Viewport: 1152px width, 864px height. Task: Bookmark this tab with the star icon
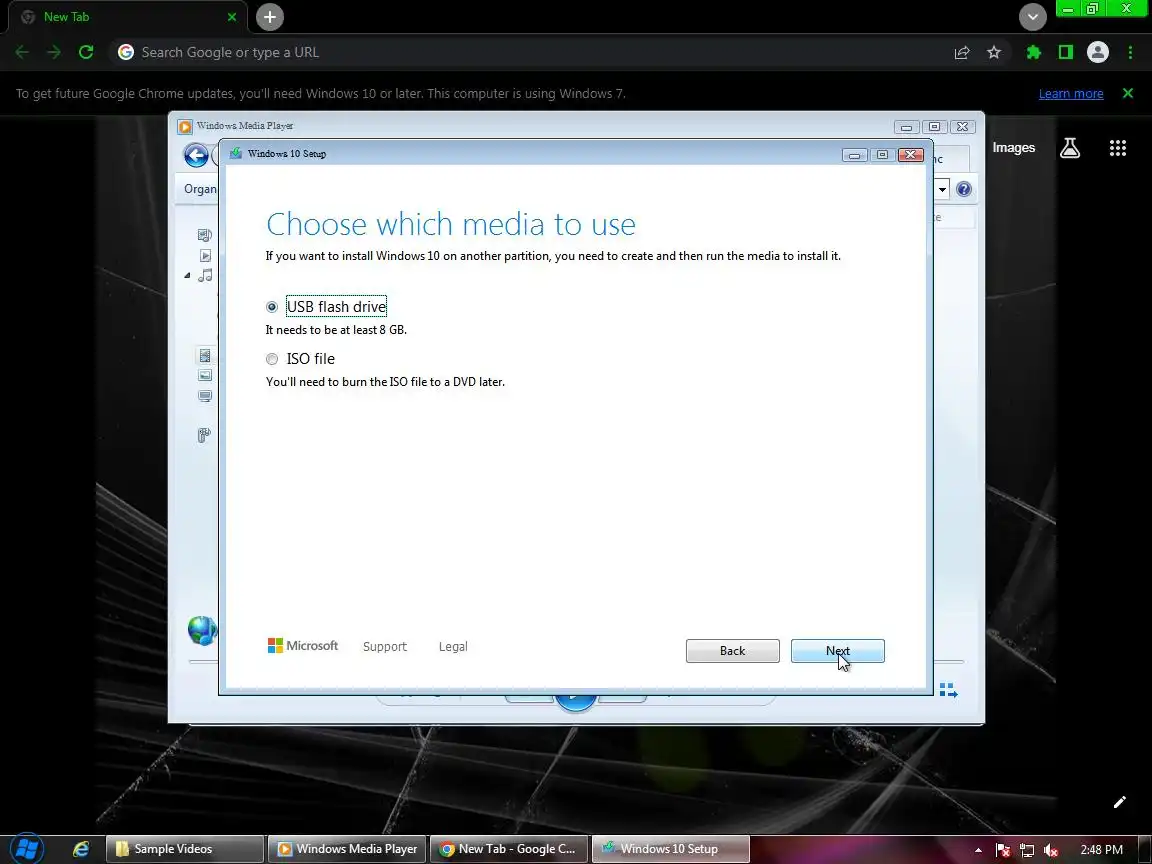(x=994, y=52)
